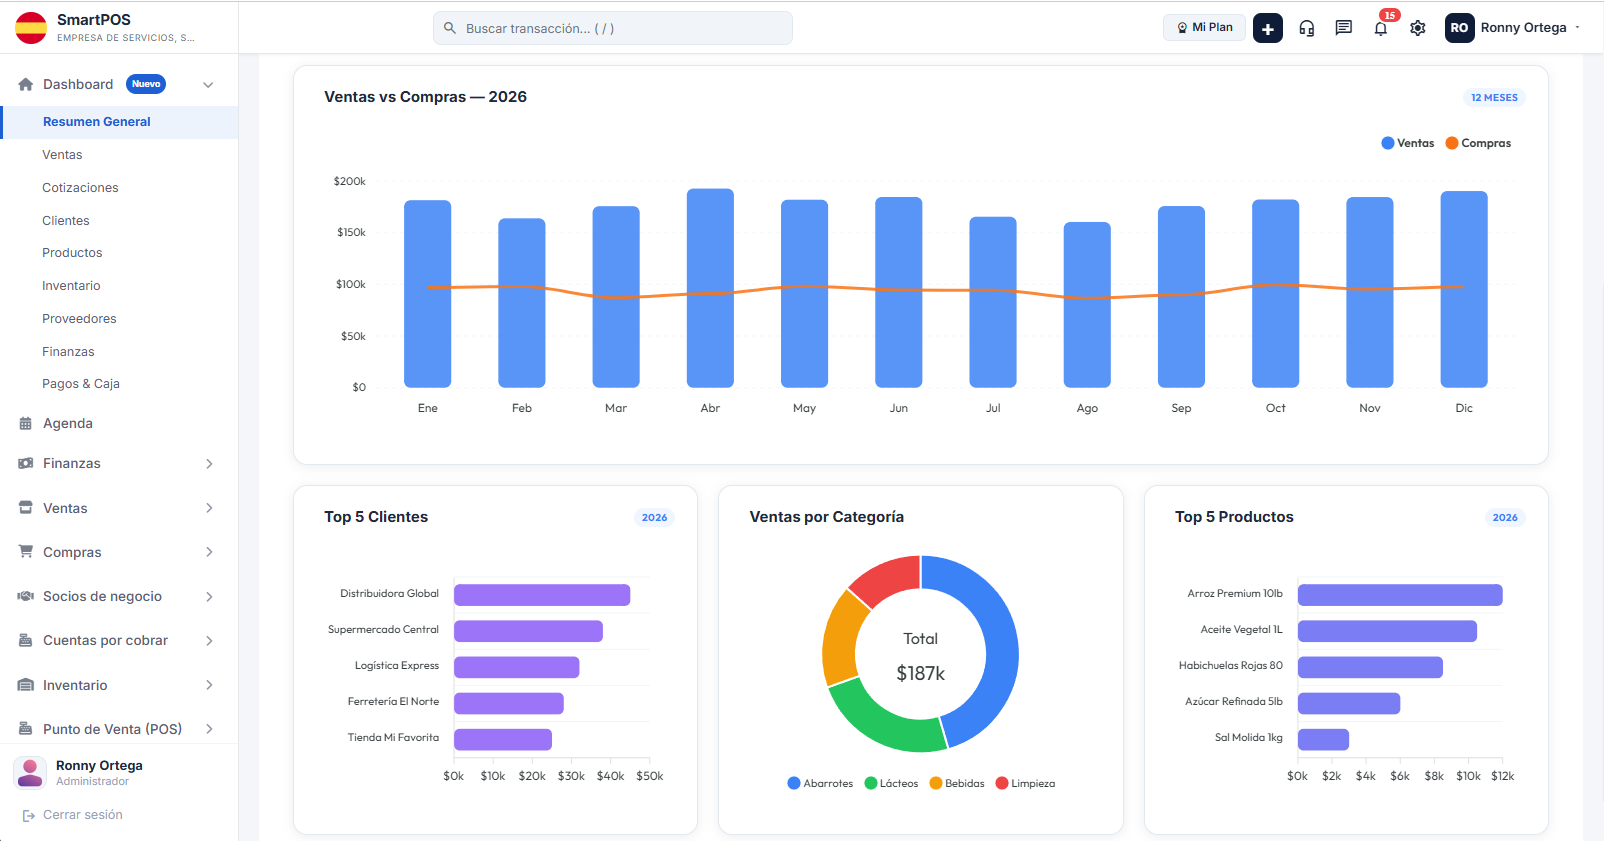
Task: Click the Abr sales bar in chart
Action: [x=710, y=288]
